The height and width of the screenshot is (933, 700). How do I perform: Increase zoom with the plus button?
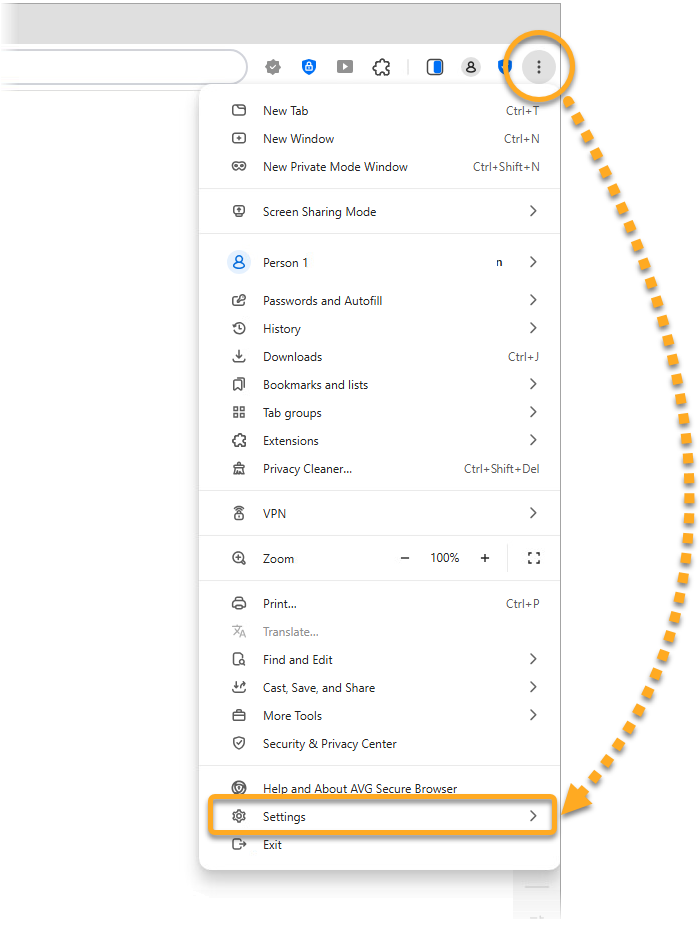[485, 558]
